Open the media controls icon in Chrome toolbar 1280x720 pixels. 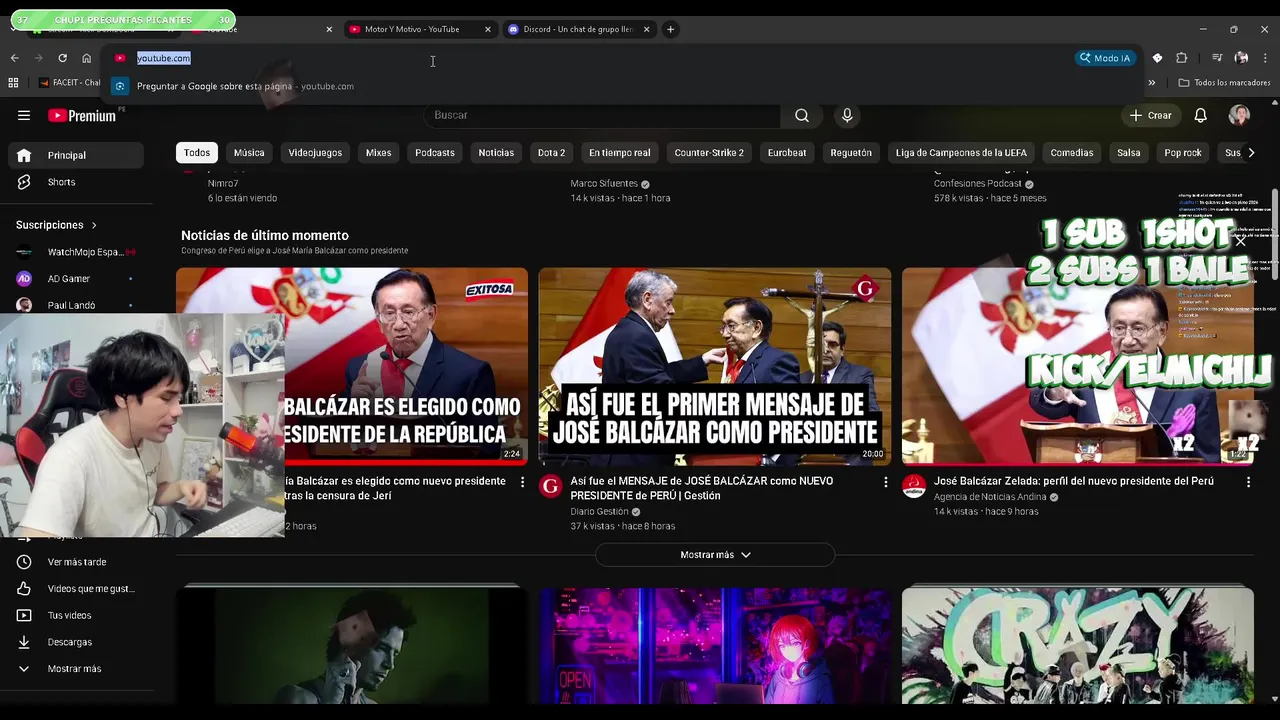1217,58
